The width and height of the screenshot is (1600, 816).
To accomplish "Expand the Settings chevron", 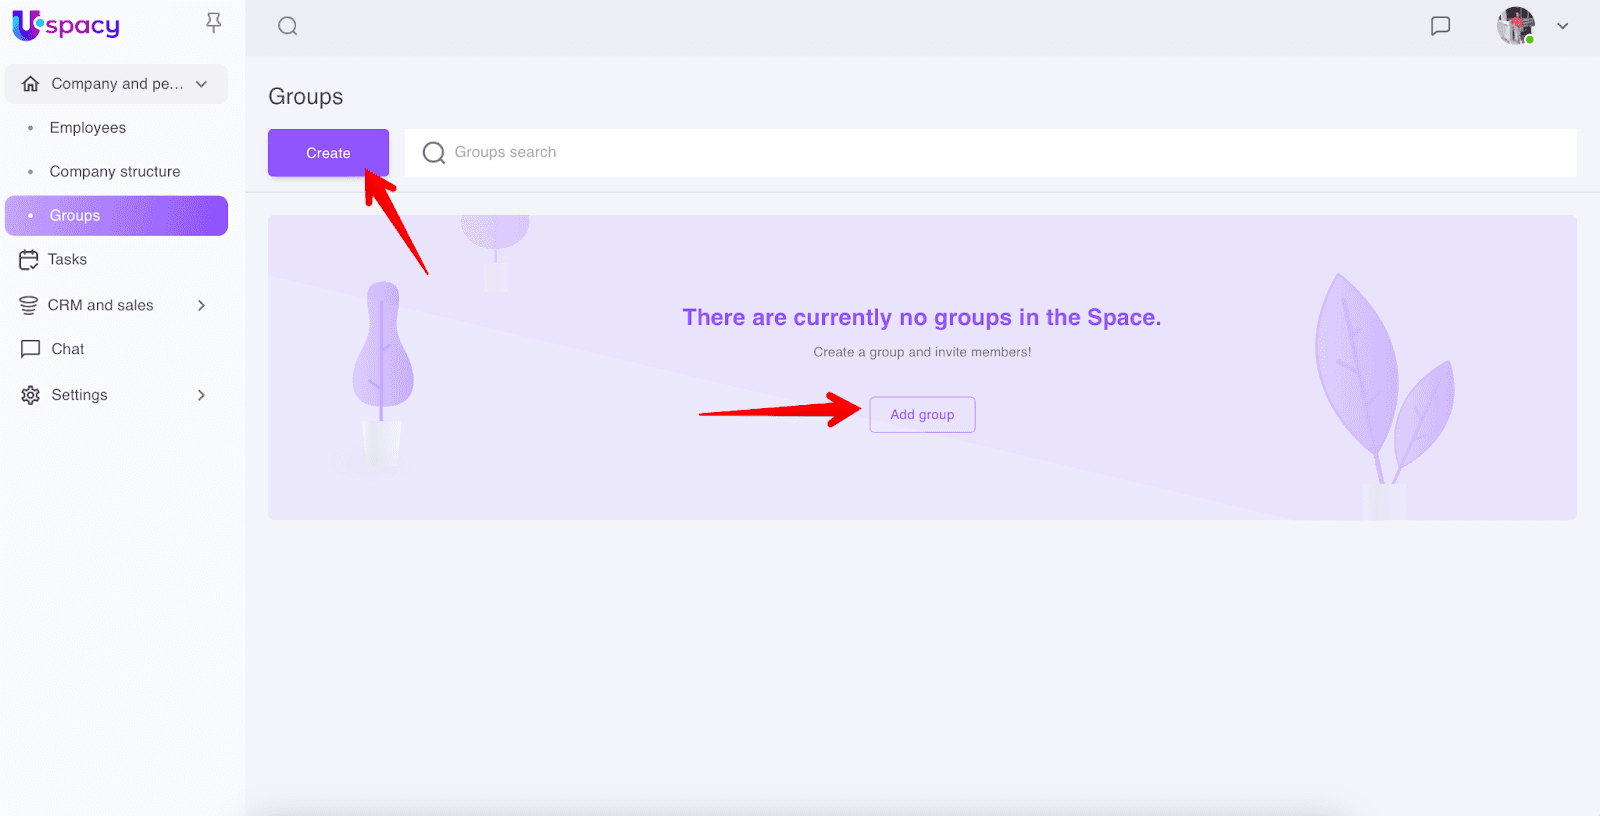I will pos(202,395).
